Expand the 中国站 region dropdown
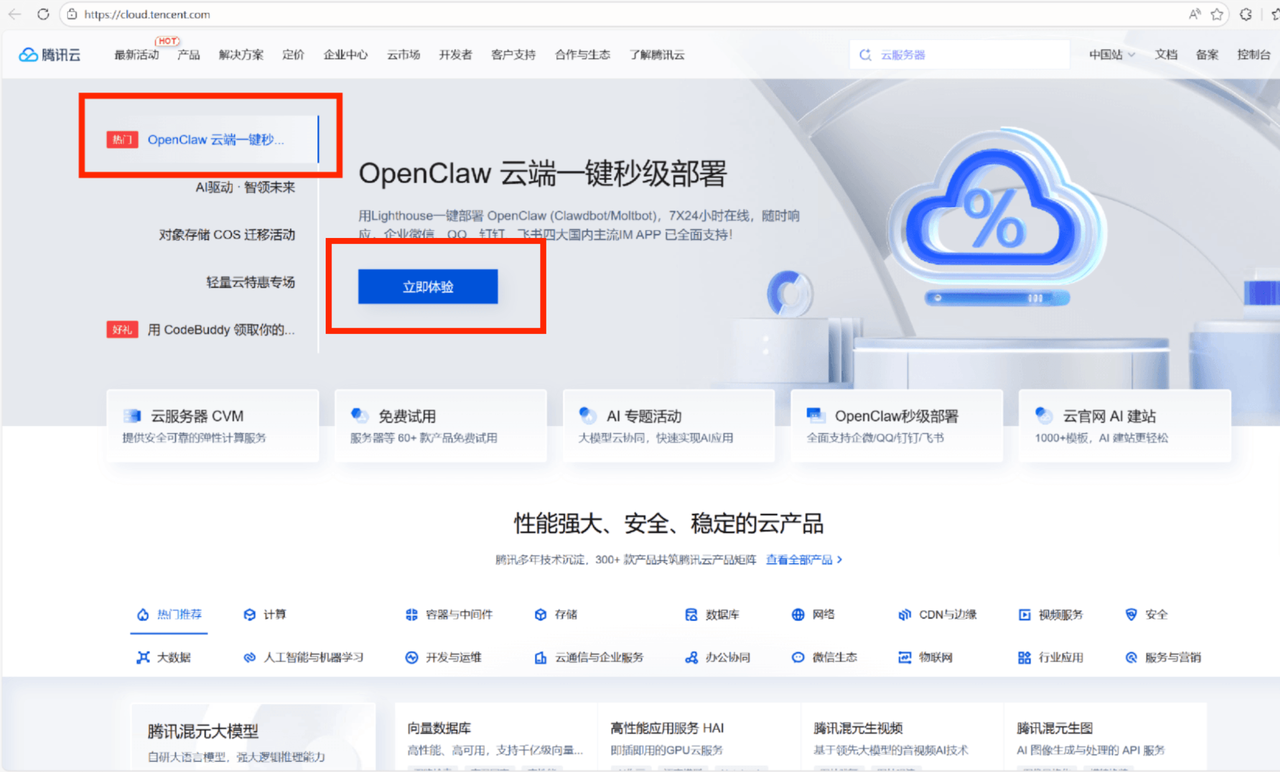 coord(1111,55)
